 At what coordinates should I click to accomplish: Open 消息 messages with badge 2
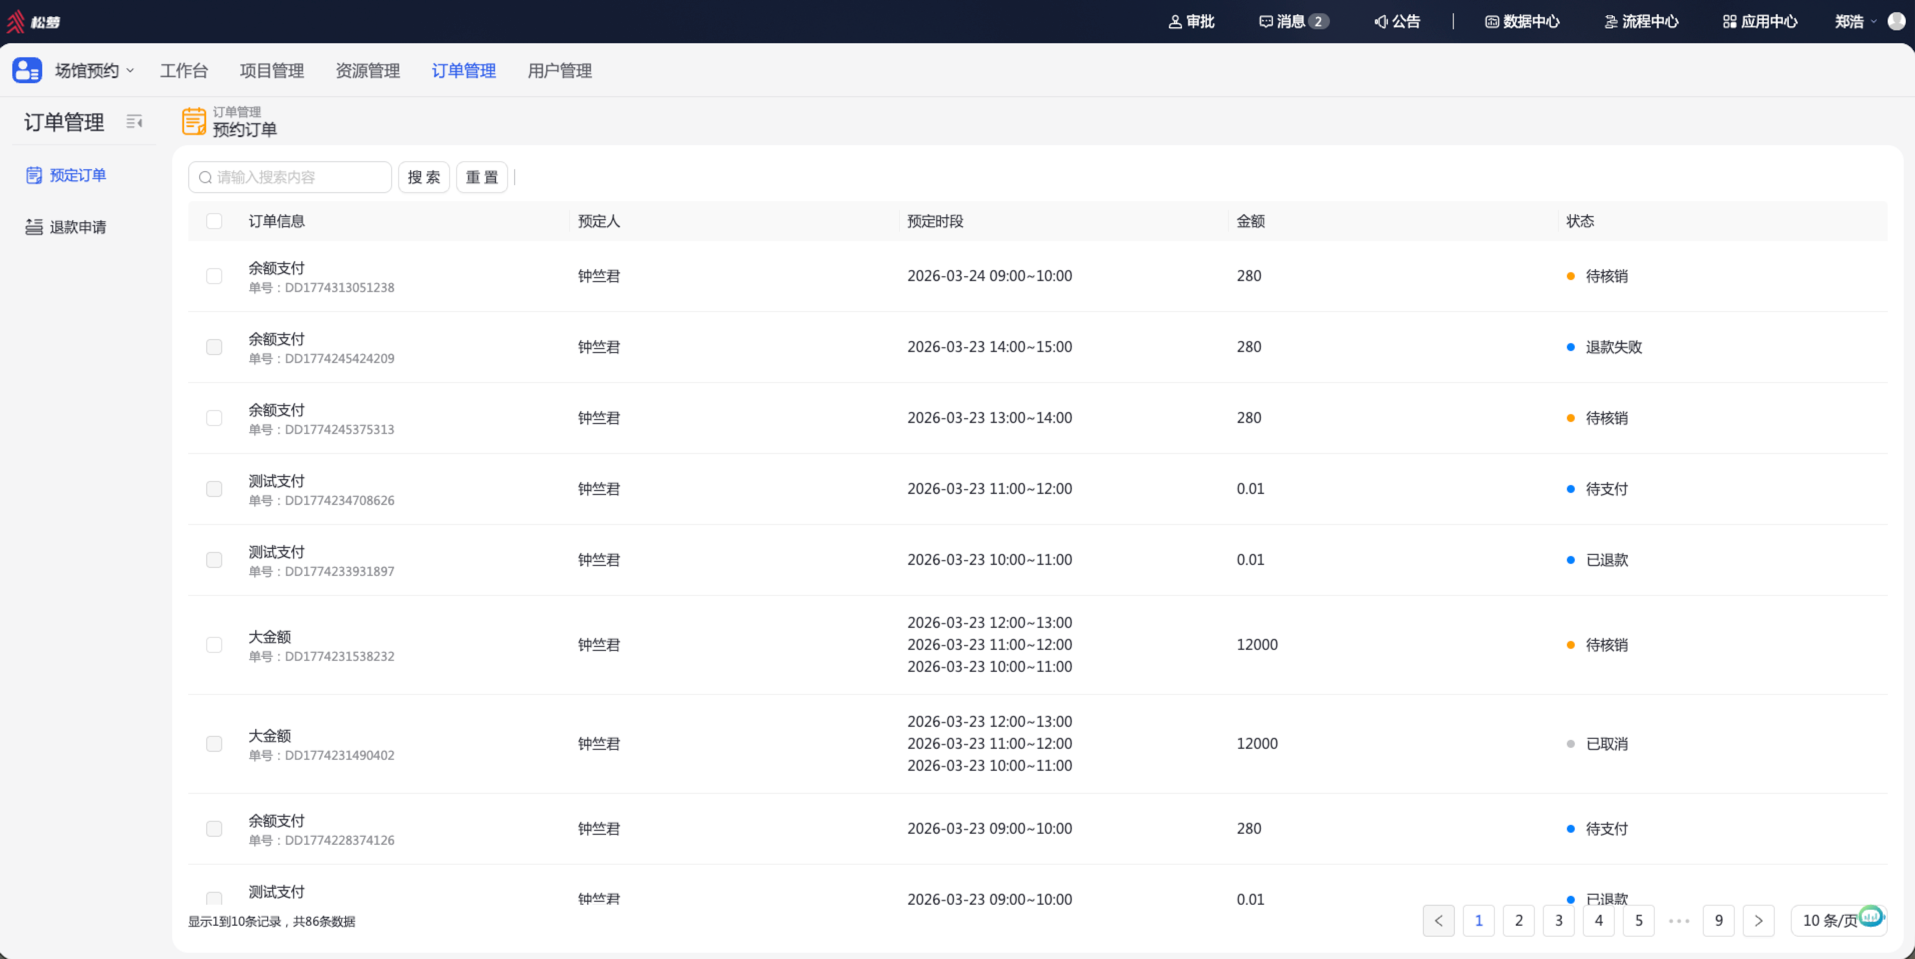click(1293, 21)
